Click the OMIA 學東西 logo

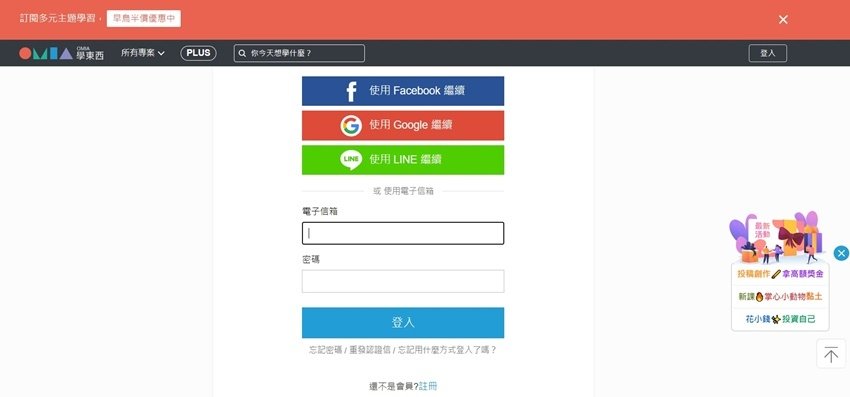[61, 53]
